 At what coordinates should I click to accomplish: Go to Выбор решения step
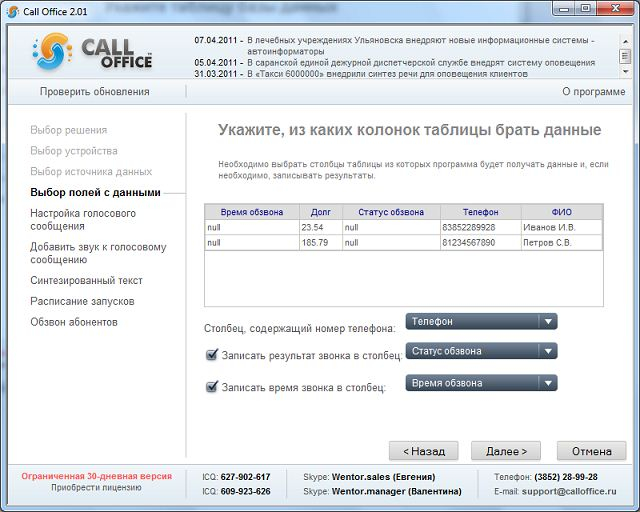pos(69,130)
